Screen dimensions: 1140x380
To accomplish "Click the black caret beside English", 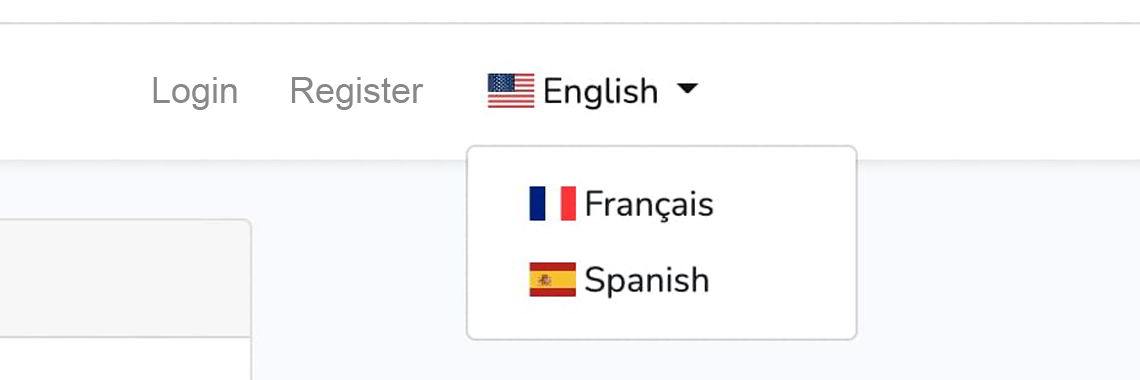I will coord(687,89).
